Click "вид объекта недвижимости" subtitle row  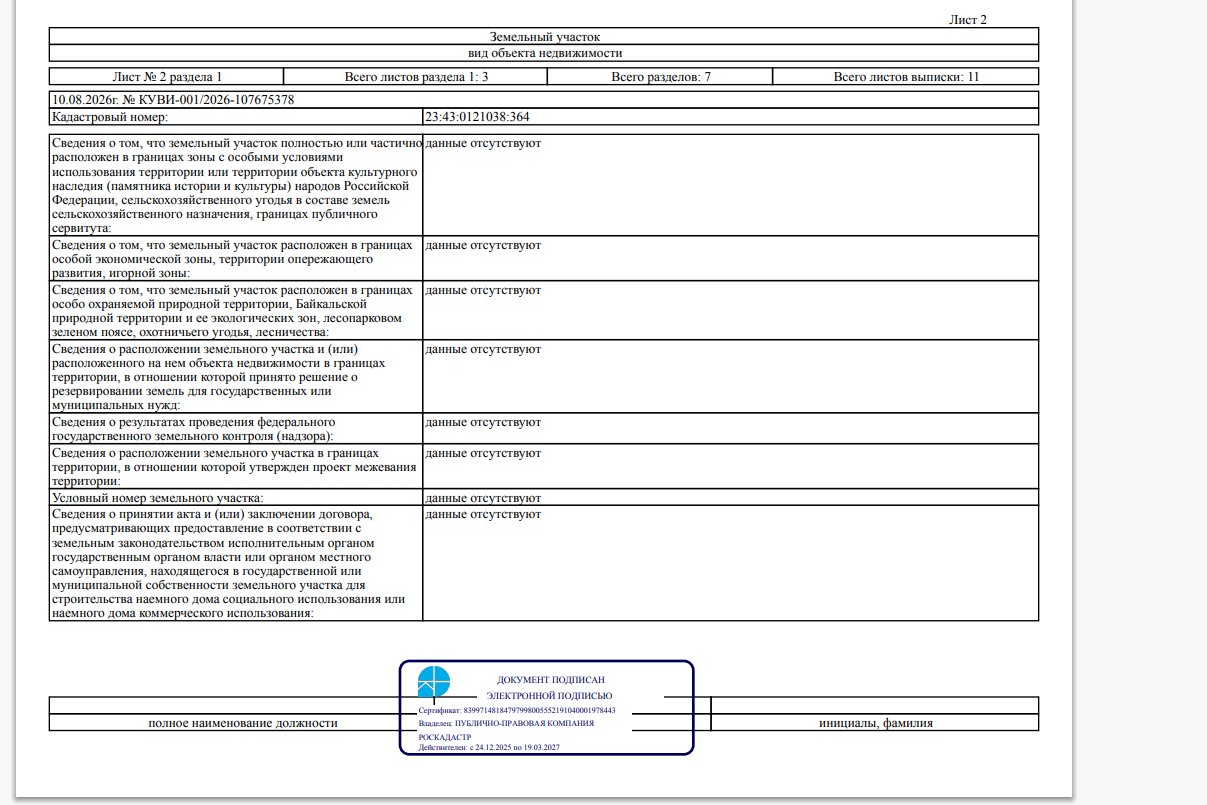pyautogui.click(x=544, y=53)
